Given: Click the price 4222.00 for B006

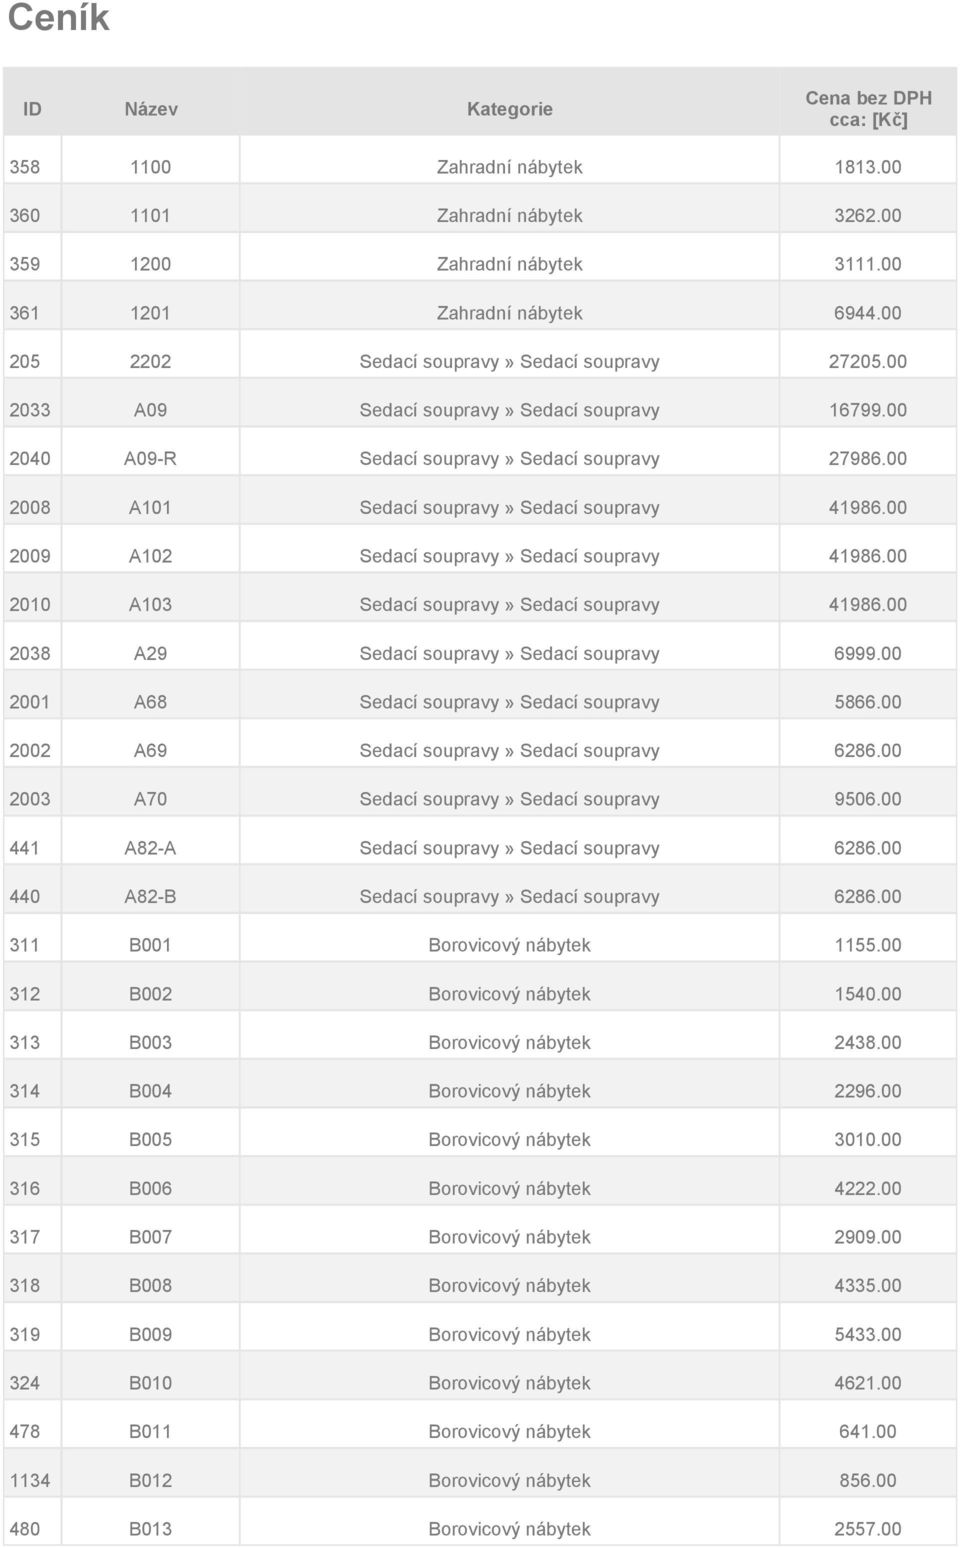Looking at the screenshot, I should pyautogui.click(x=868, y=1189).
